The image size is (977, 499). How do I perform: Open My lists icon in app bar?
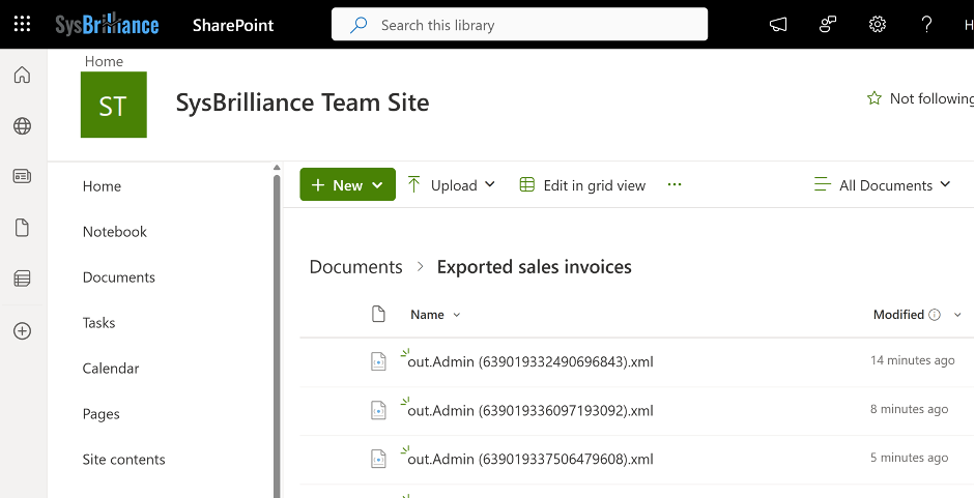22,278
